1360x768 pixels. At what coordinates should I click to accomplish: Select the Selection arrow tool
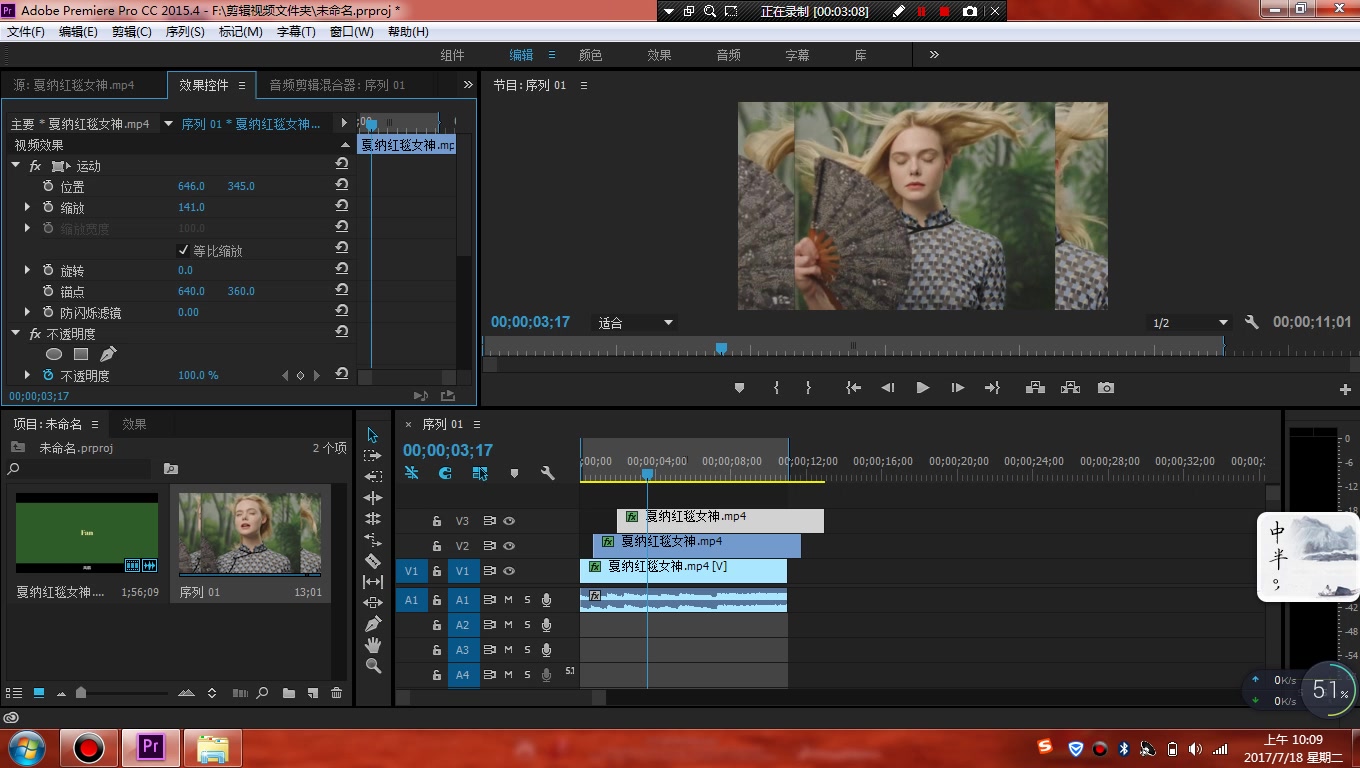coord(373,435)
